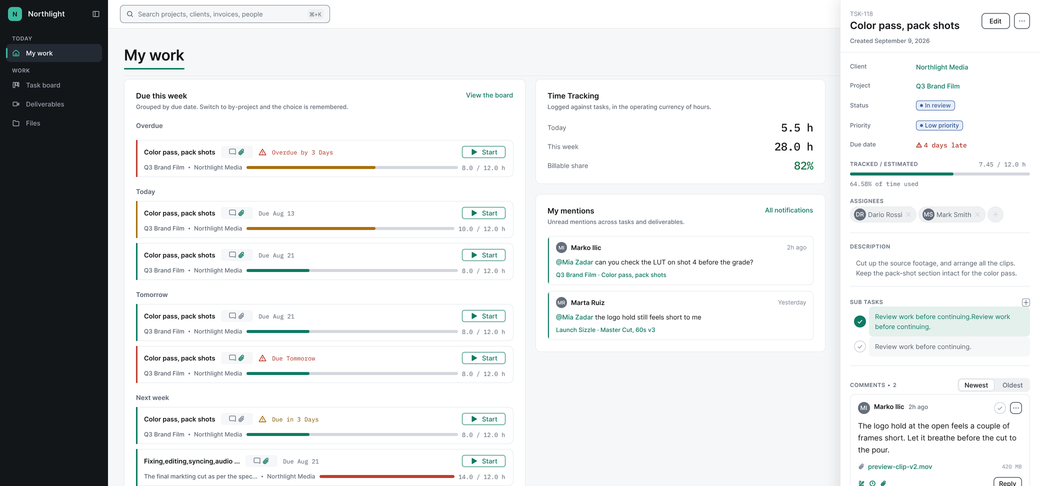Open the Launch Sizzle - Master Cut mention link
The image size is (1040, 486).
pos(606,330)
